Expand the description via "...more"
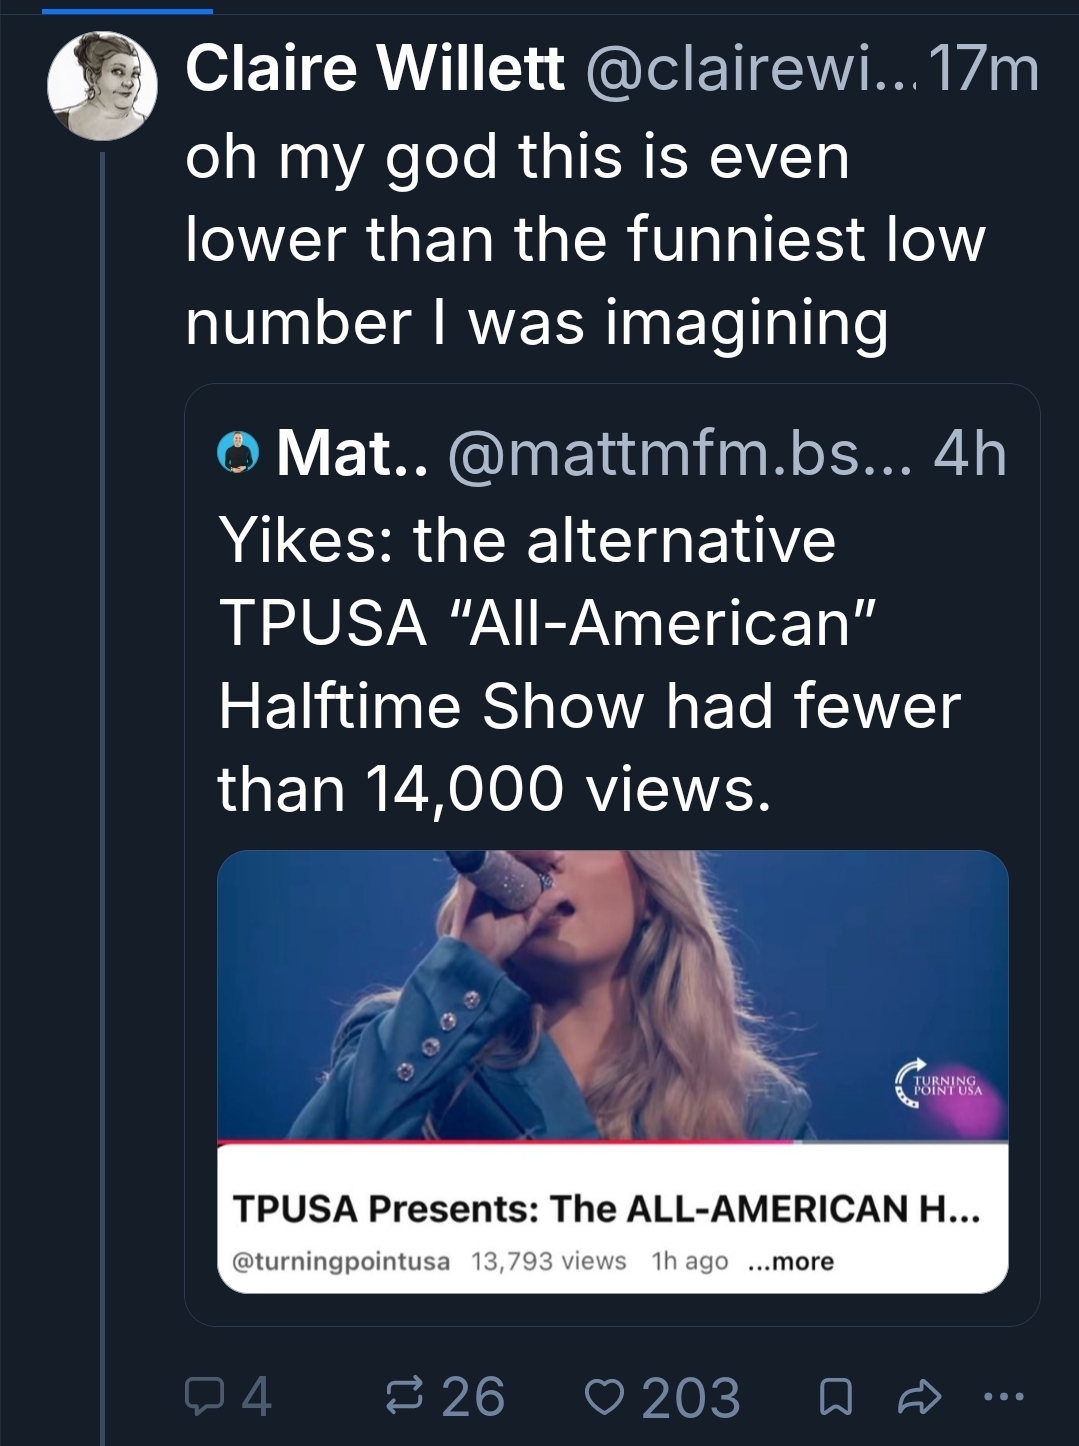The height and width of the screenshot is (1446, 1079). coord(790,1261)
